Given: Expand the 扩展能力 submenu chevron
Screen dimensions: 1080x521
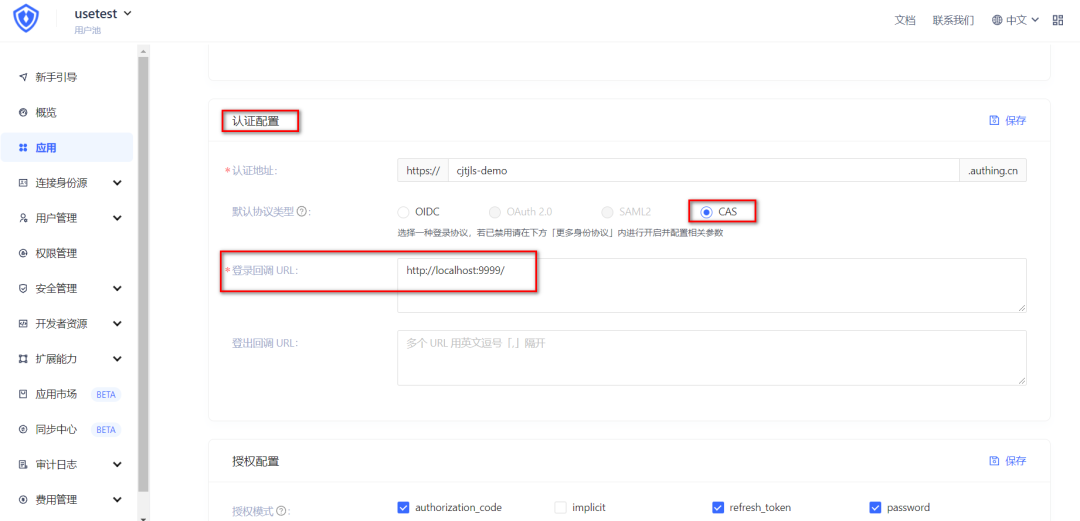Looking at the screenshot, I should tap(117, 358).
